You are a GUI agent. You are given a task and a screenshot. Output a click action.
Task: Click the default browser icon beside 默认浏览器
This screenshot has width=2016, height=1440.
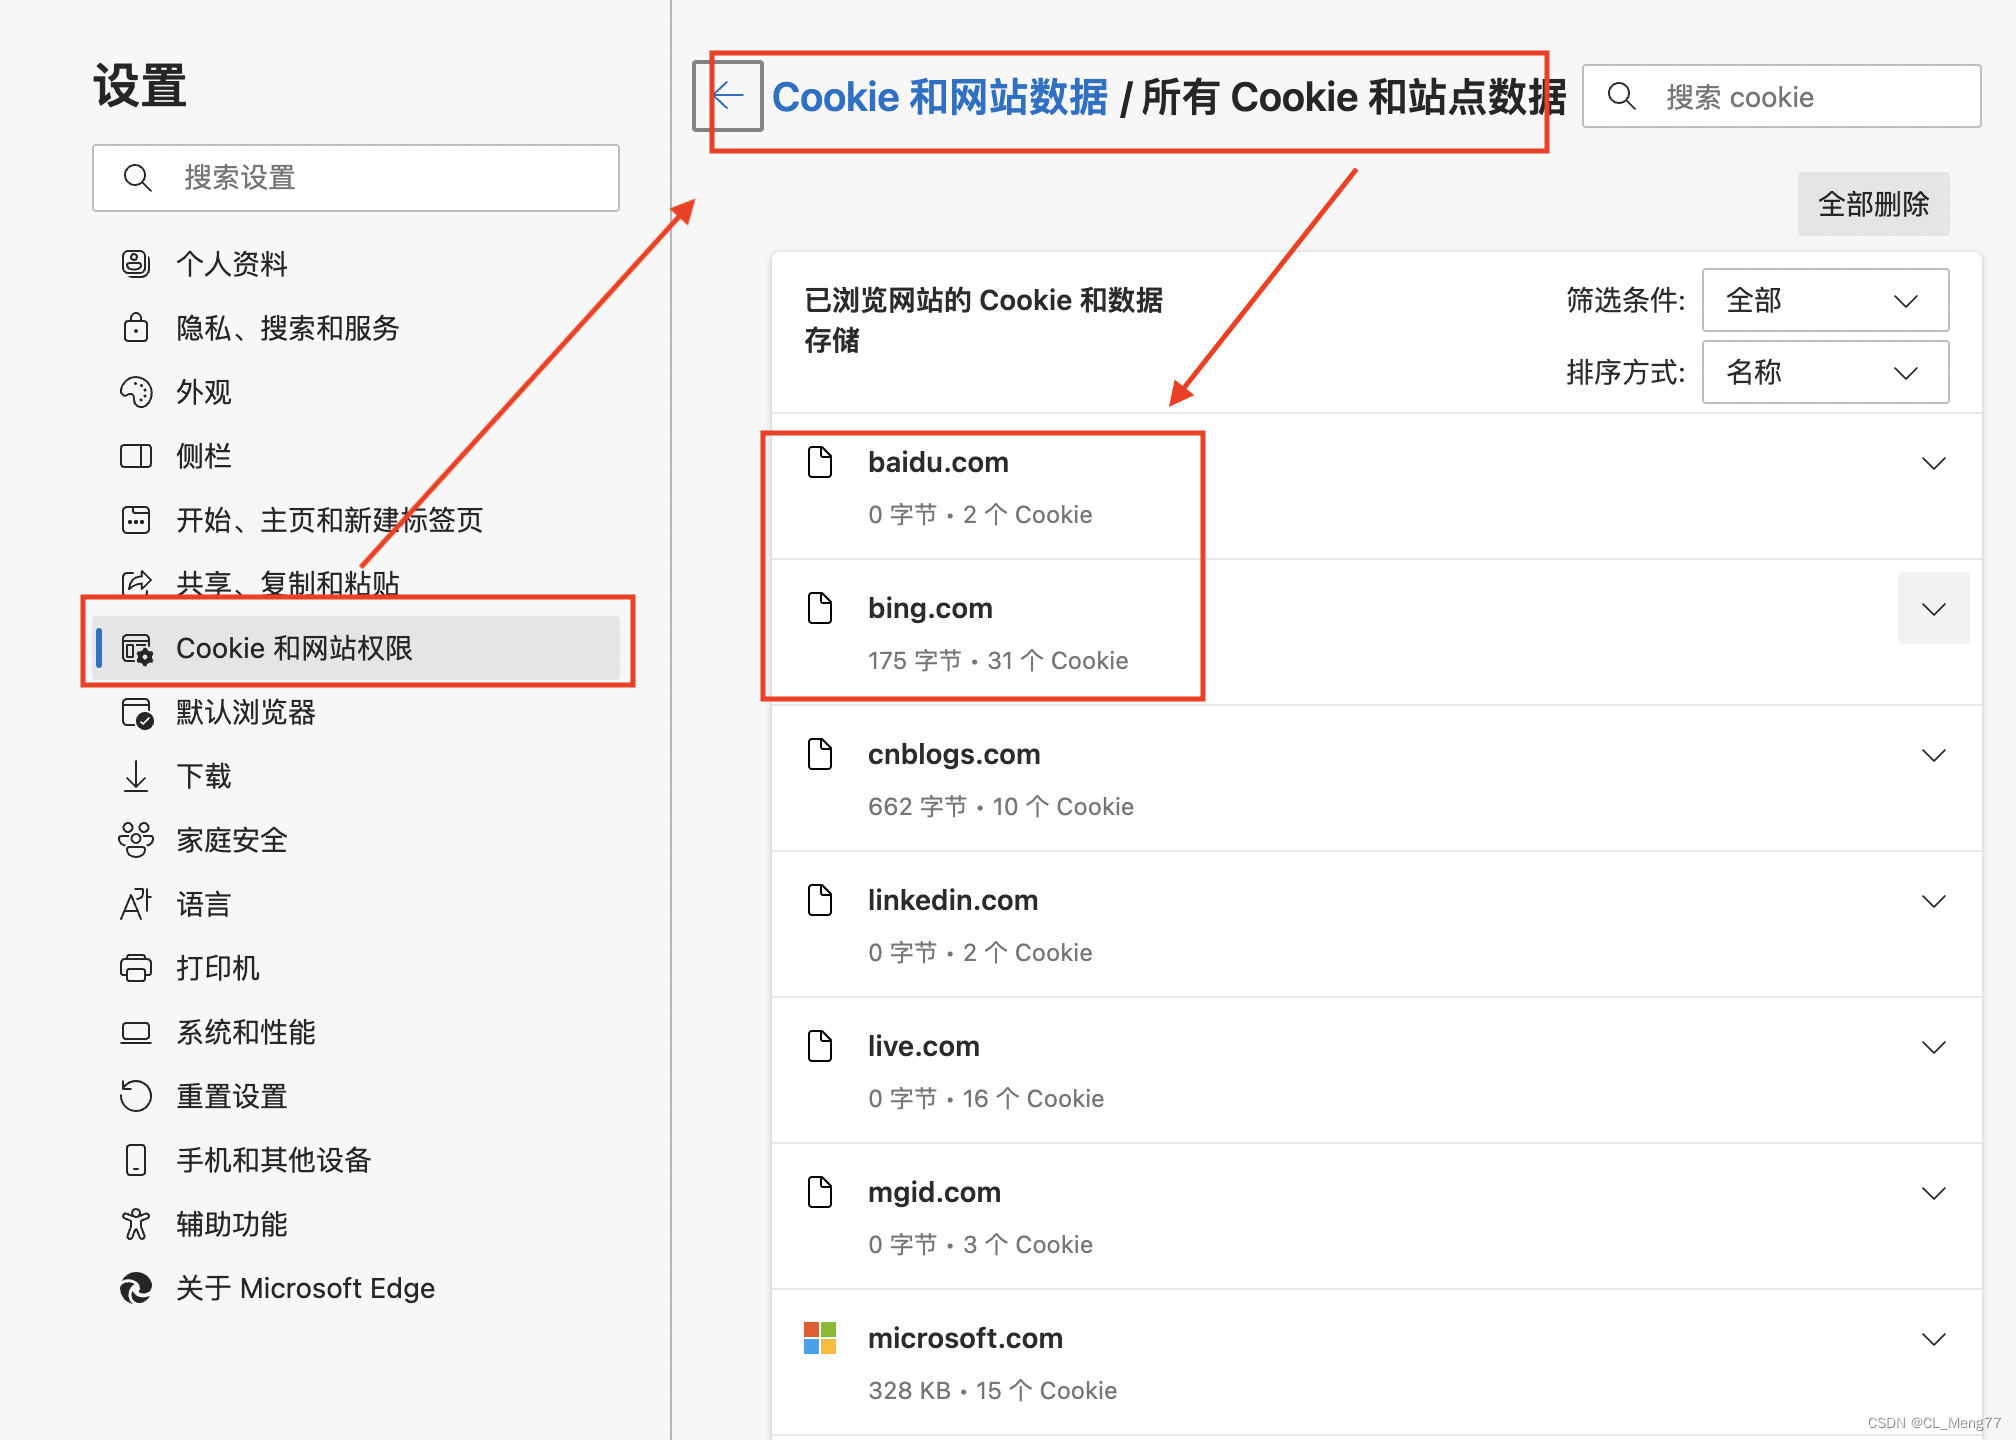pyautogui.click(x=136, y=712)
